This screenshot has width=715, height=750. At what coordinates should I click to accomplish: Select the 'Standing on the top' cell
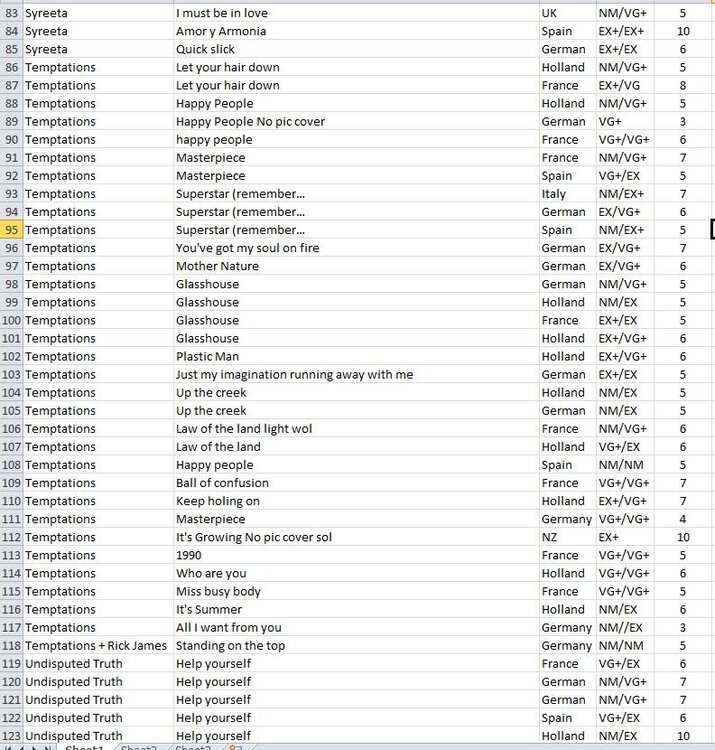[355, 646]
